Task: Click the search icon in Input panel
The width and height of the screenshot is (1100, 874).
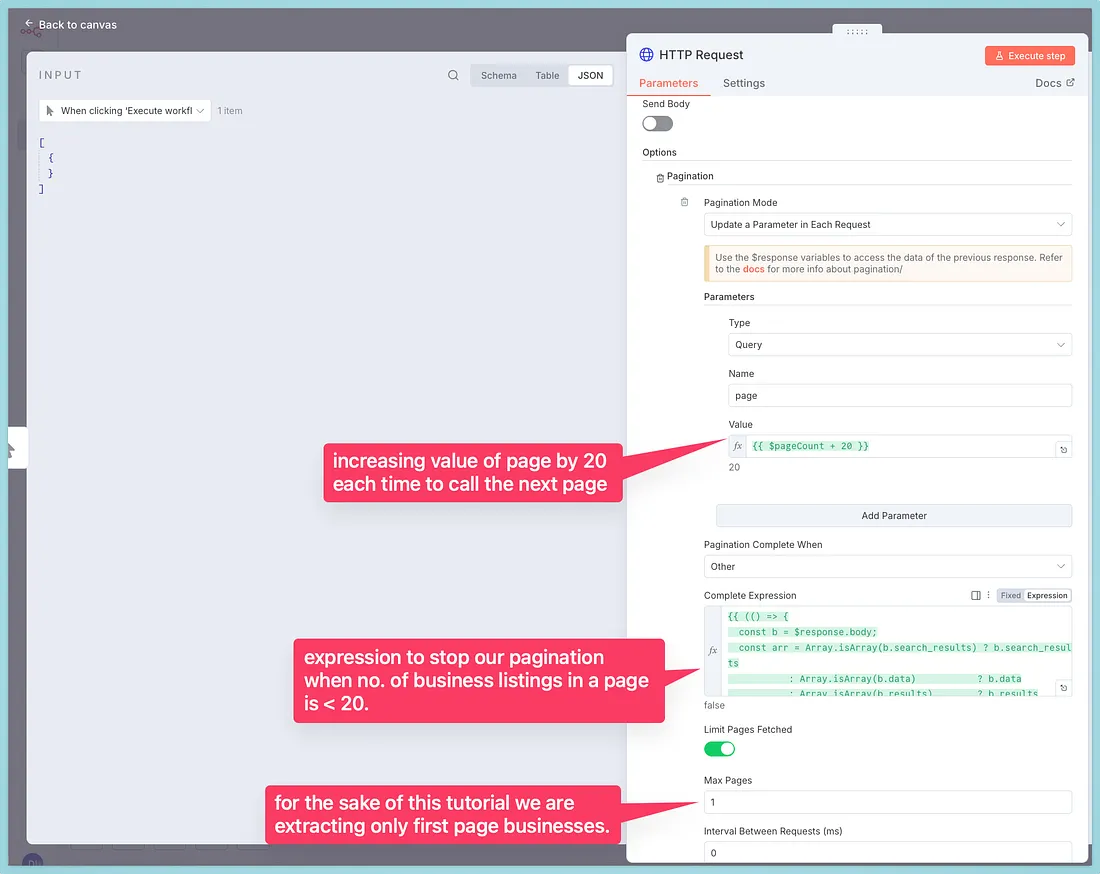Action: (453, 75)
